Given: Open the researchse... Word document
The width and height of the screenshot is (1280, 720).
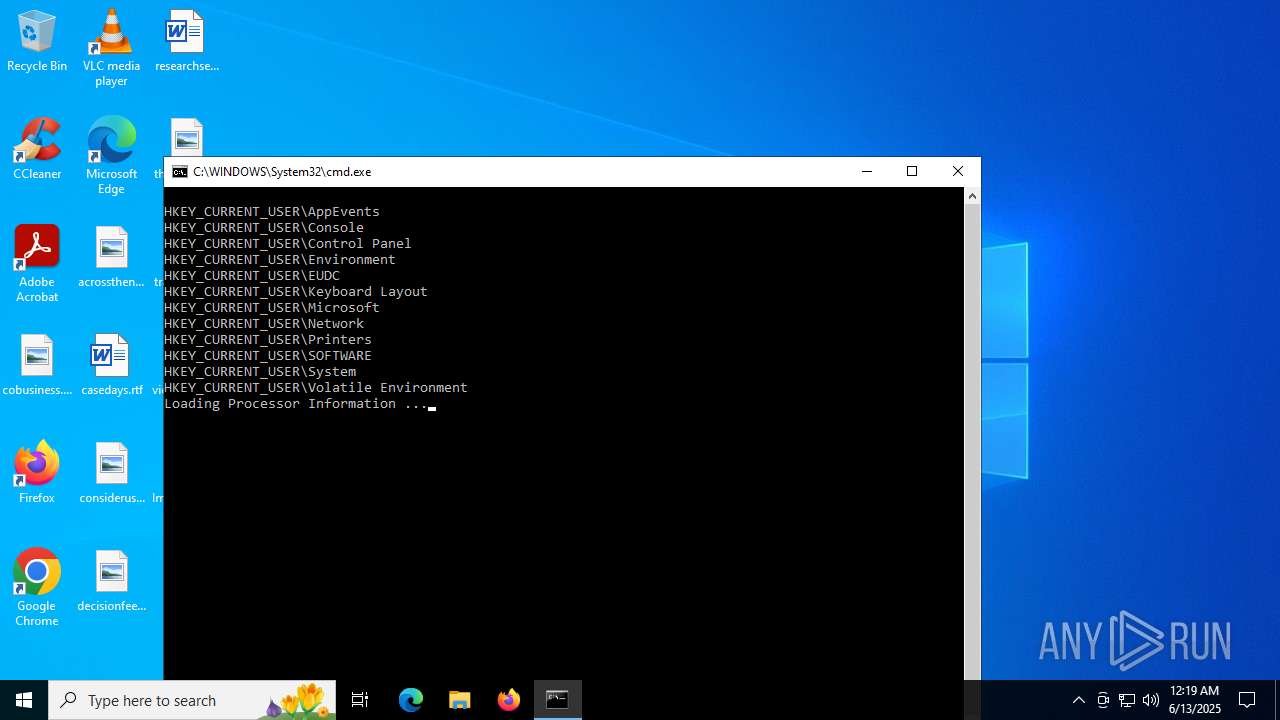Looking at the screenshot, I should (x=186, y=42).
